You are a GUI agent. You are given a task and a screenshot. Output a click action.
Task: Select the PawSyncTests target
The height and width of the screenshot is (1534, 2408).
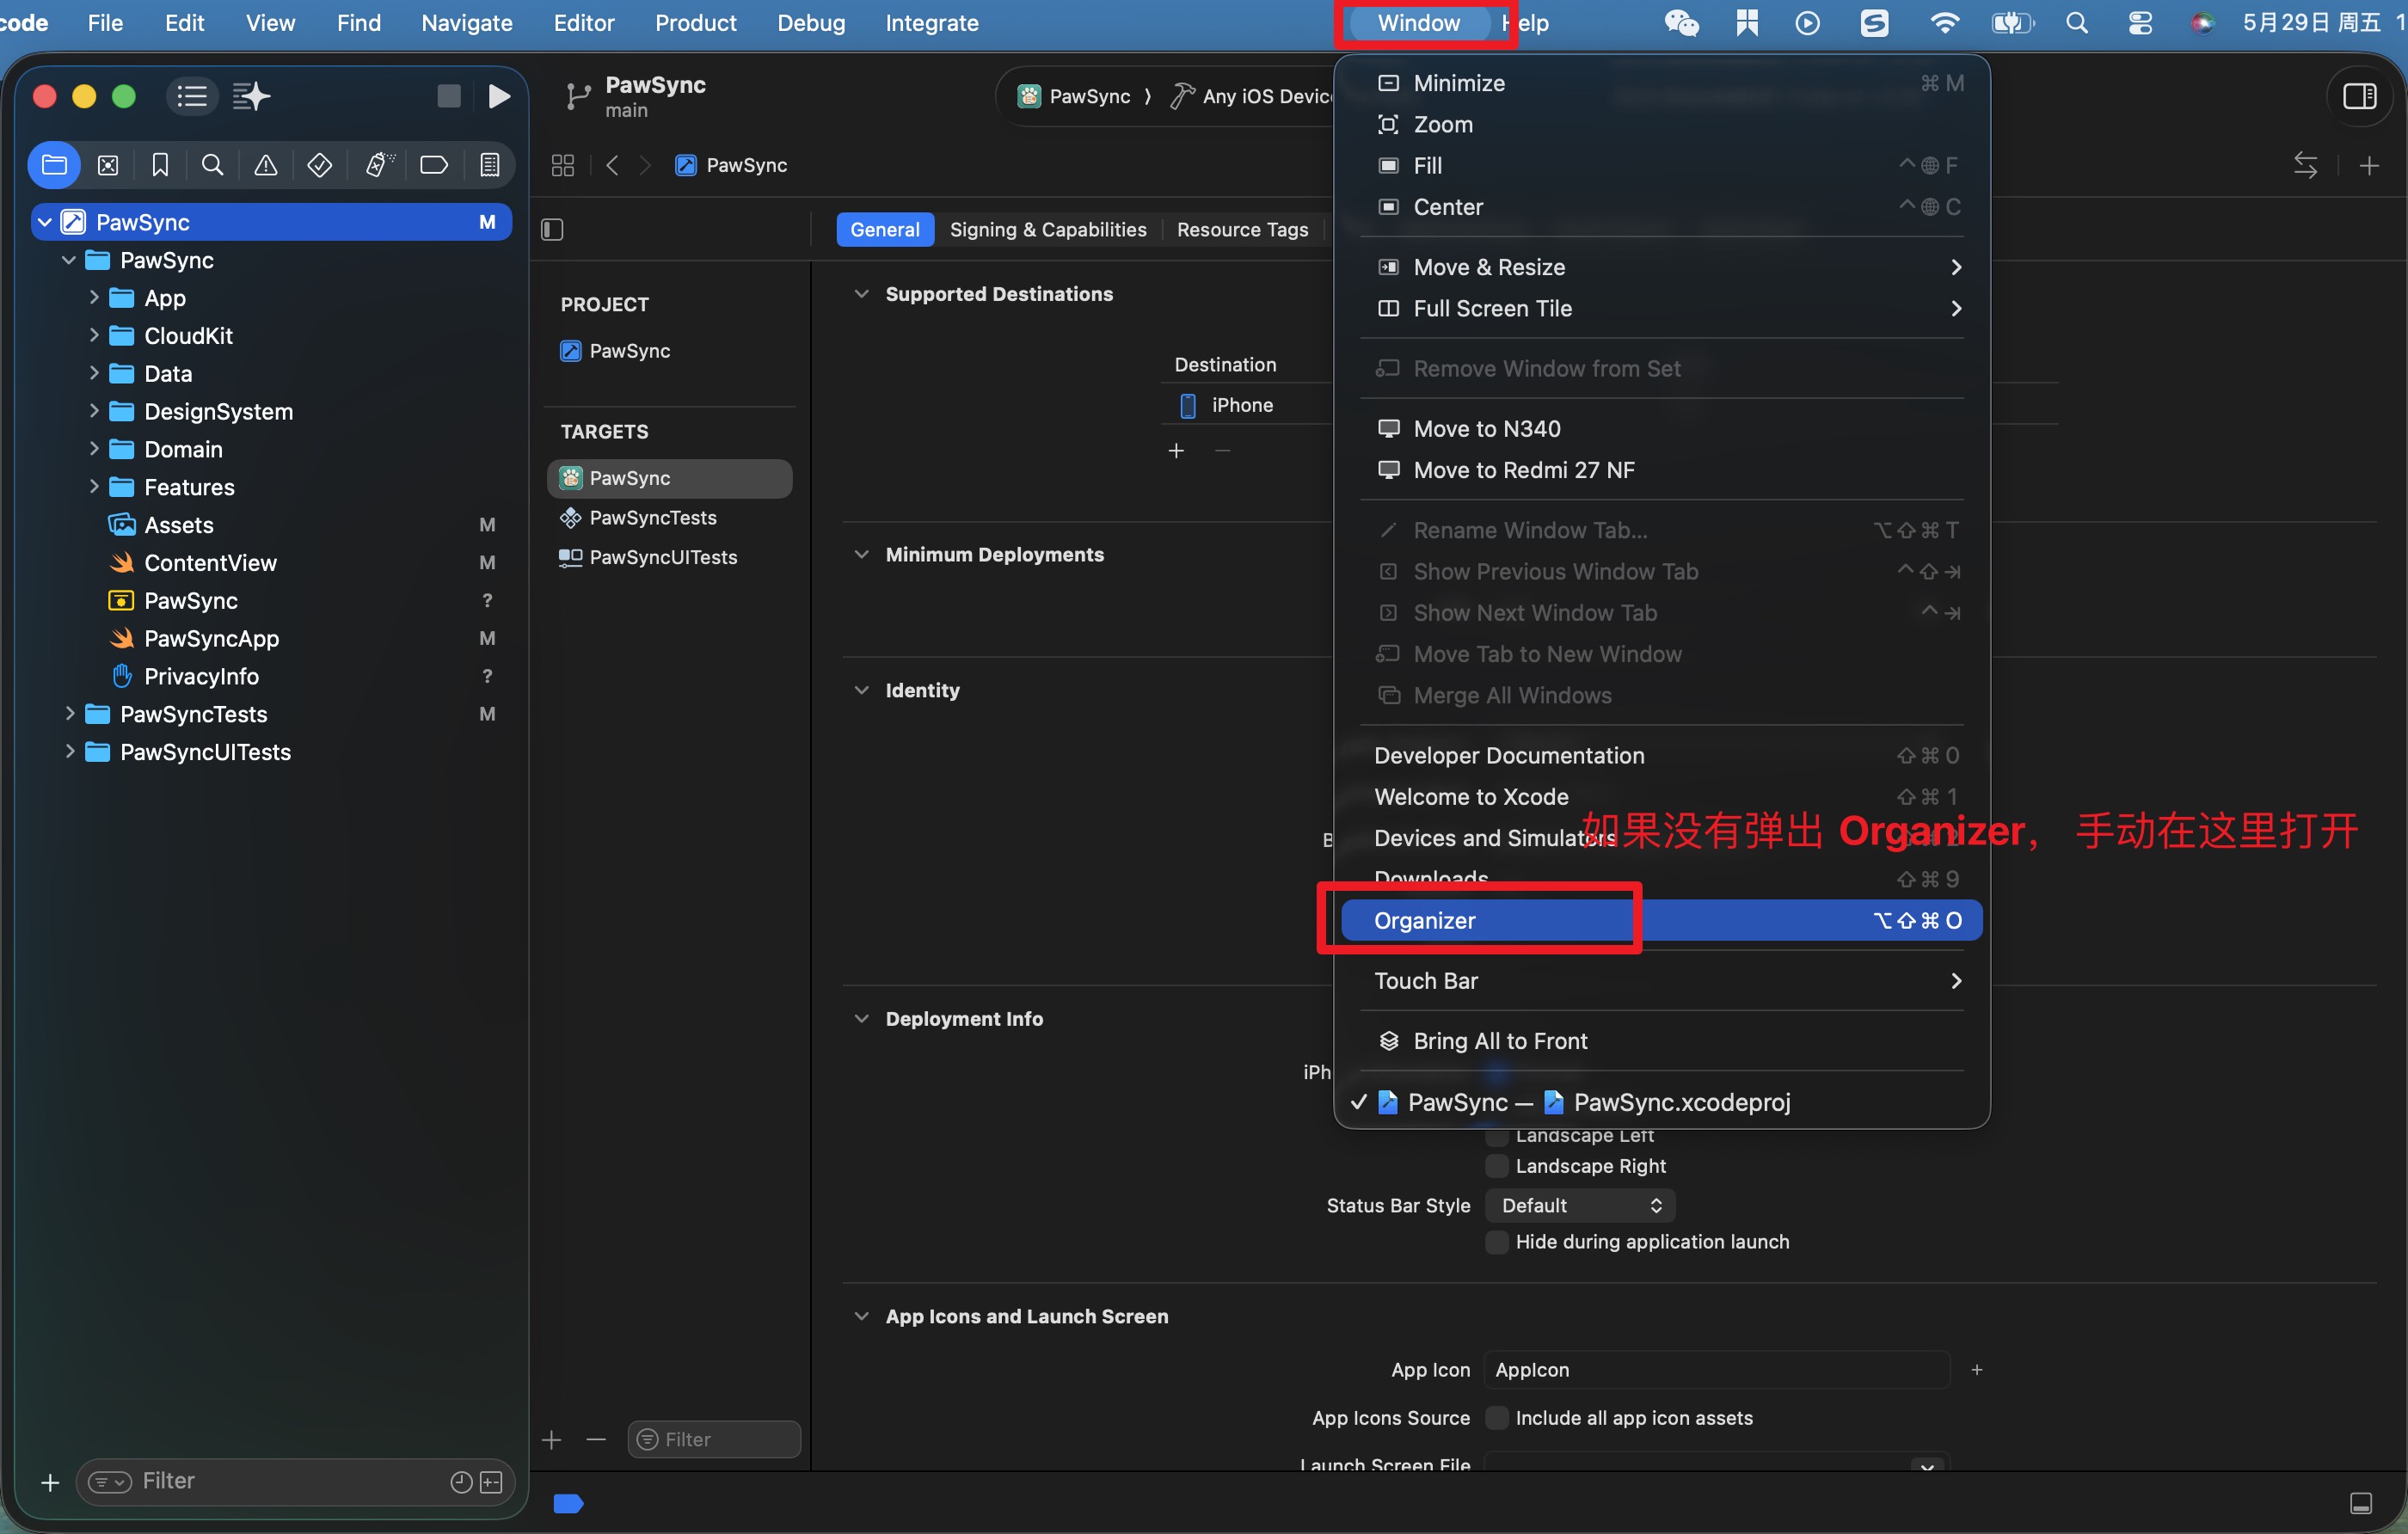tap(670, 518)
